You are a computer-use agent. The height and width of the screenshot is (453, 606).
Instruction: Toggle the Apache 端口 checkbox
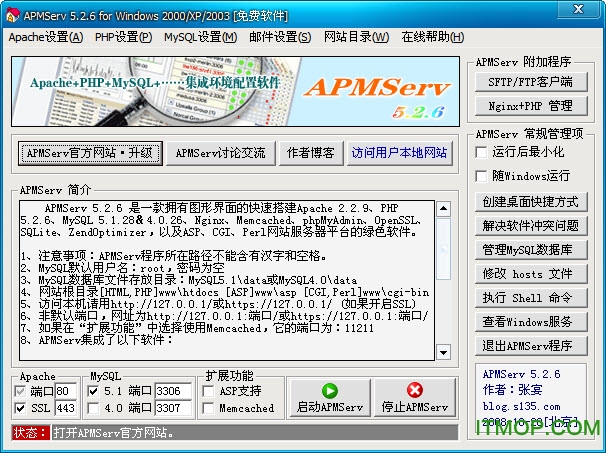(x=20, y=392)
